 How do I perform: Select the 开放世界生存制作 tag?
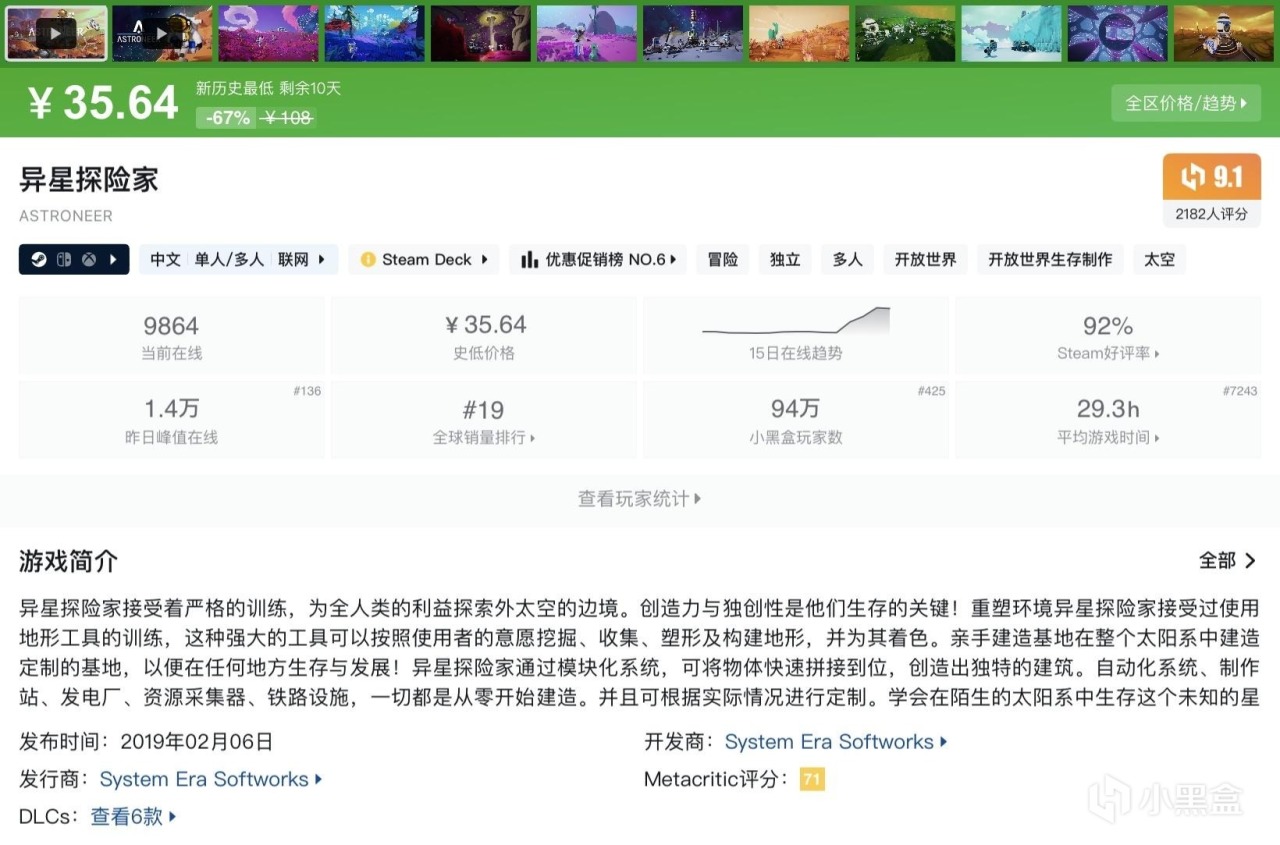click(1050, 260)
